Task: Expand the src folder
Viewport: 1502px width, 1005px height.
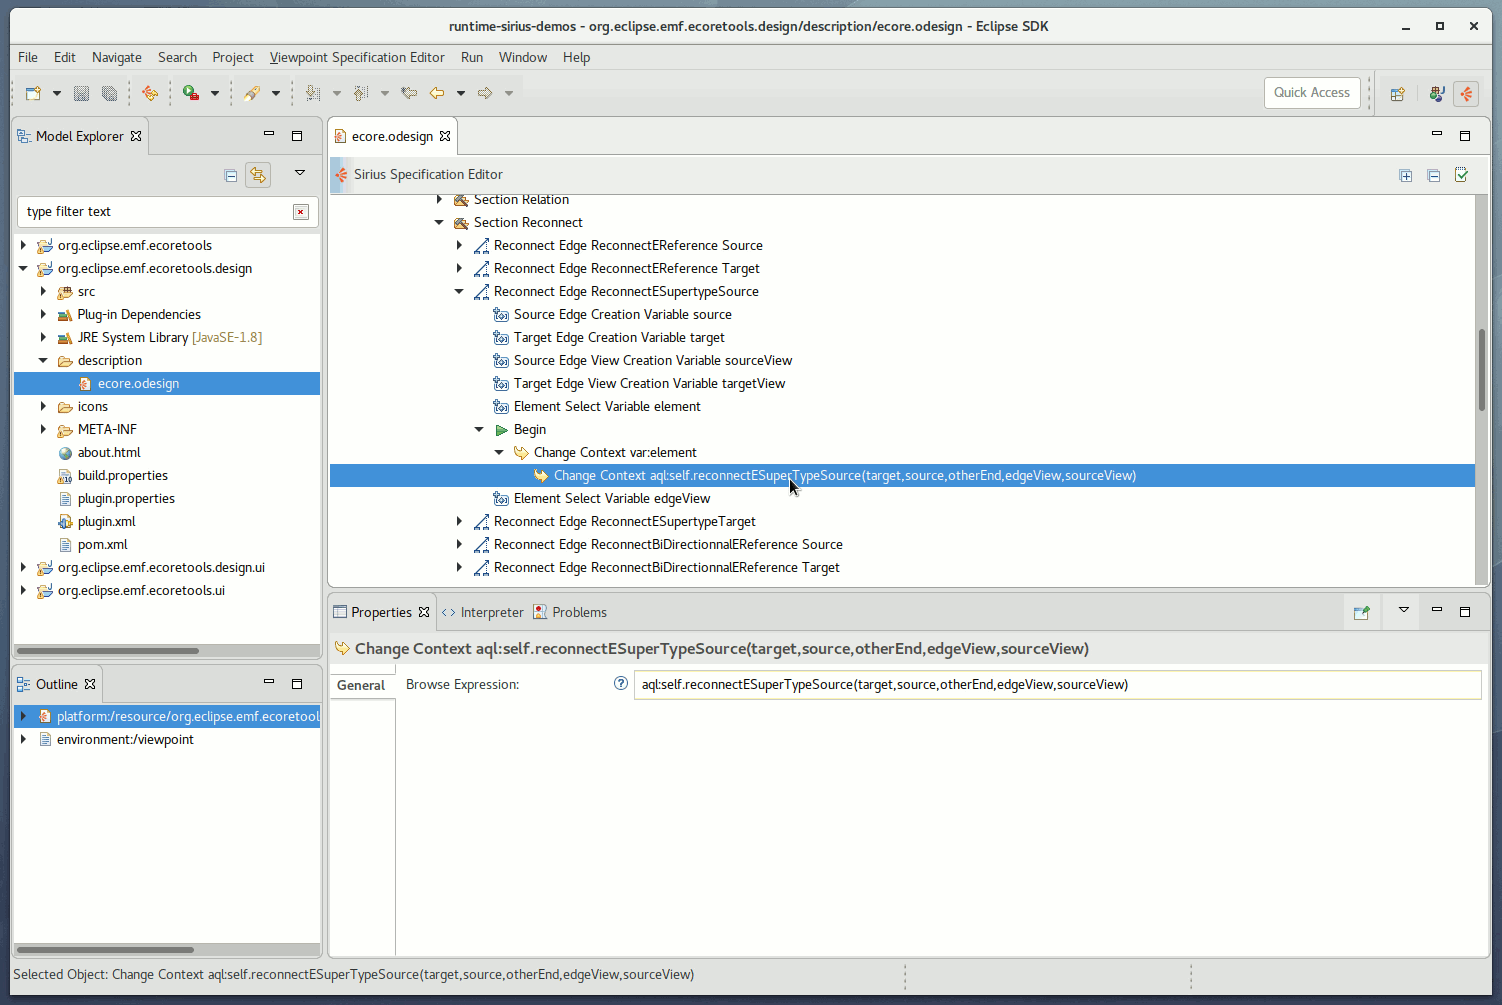Action: click(43, 291)
